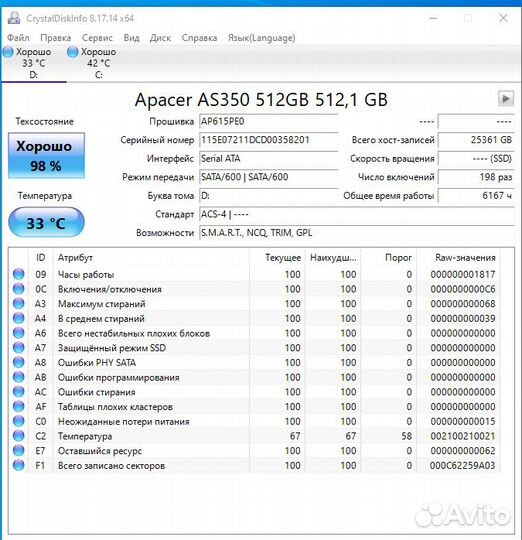This screenshot has height=540, width=522.
Task: Click the transfer mode field SATA/600 | SATA/600
Action: pos(268,177)
